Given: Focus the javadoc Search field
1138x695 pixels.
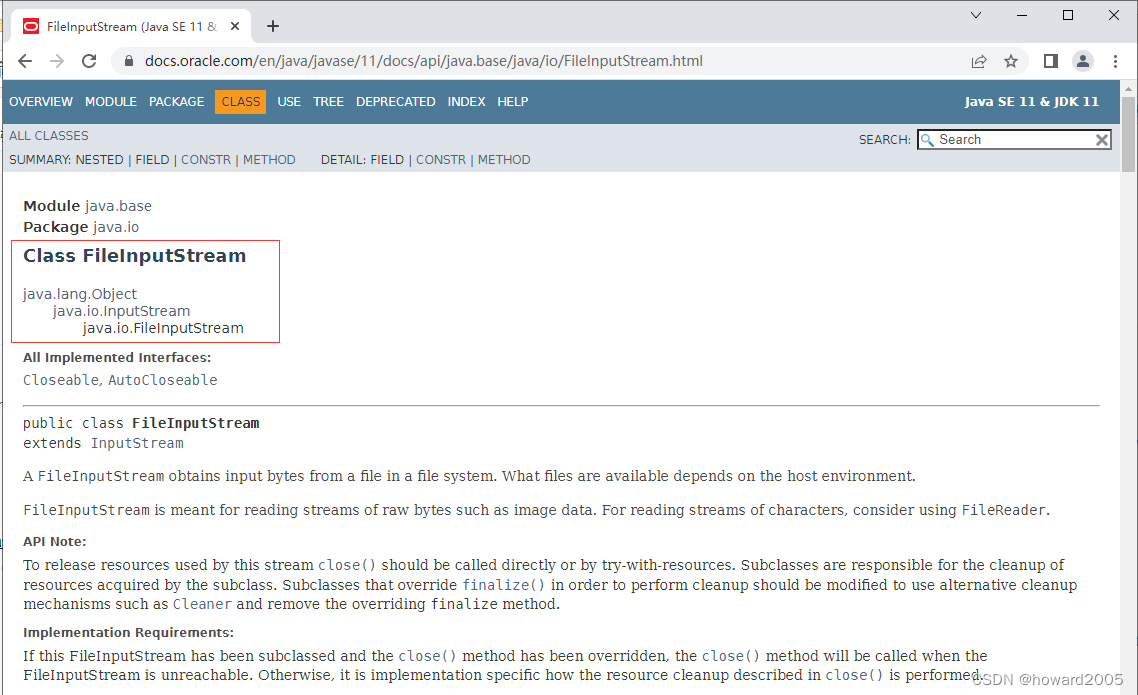Looking at the screenshot, I should click(1015, 140).
